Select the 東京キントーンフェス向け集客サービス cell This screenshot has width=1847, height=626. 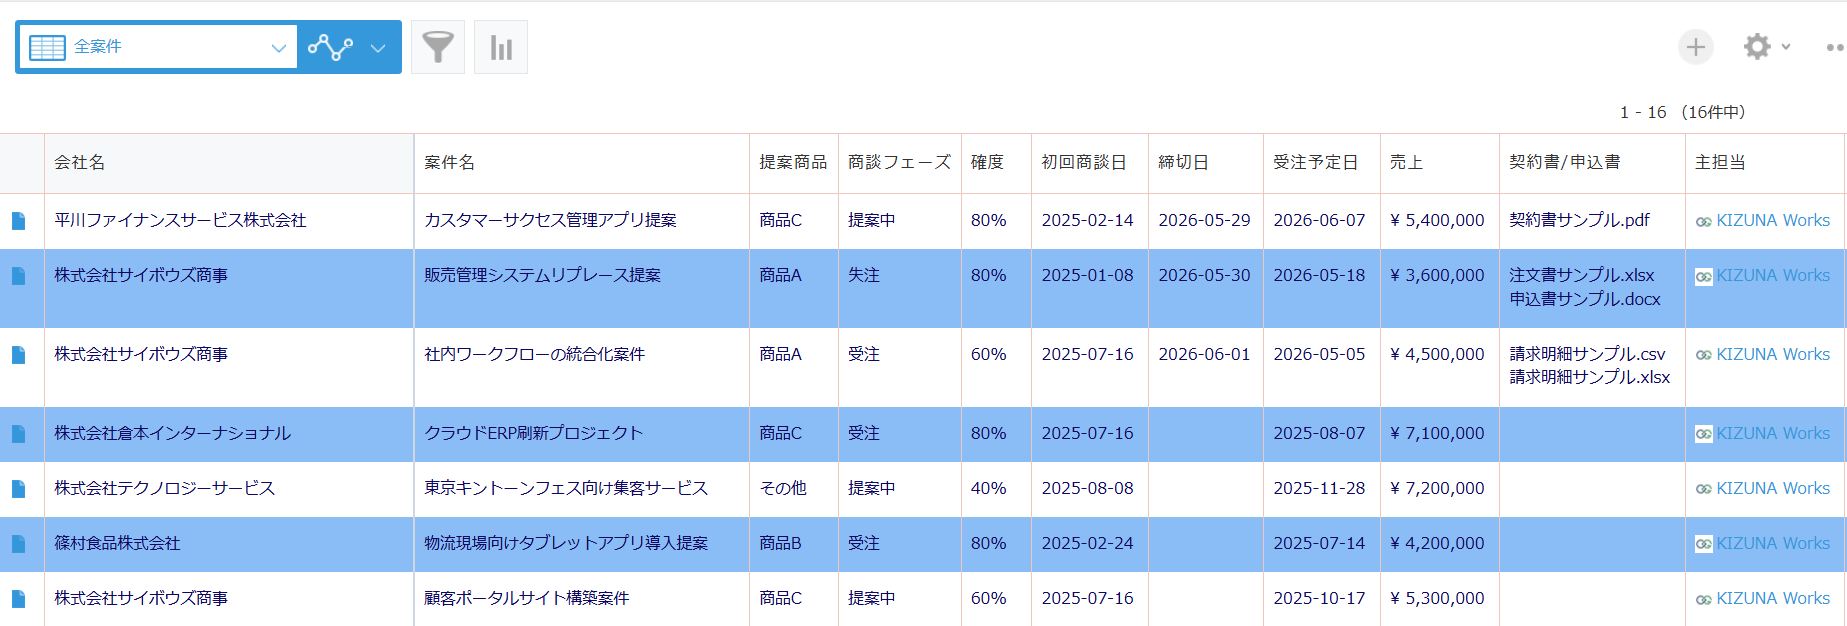coord(582,489)
